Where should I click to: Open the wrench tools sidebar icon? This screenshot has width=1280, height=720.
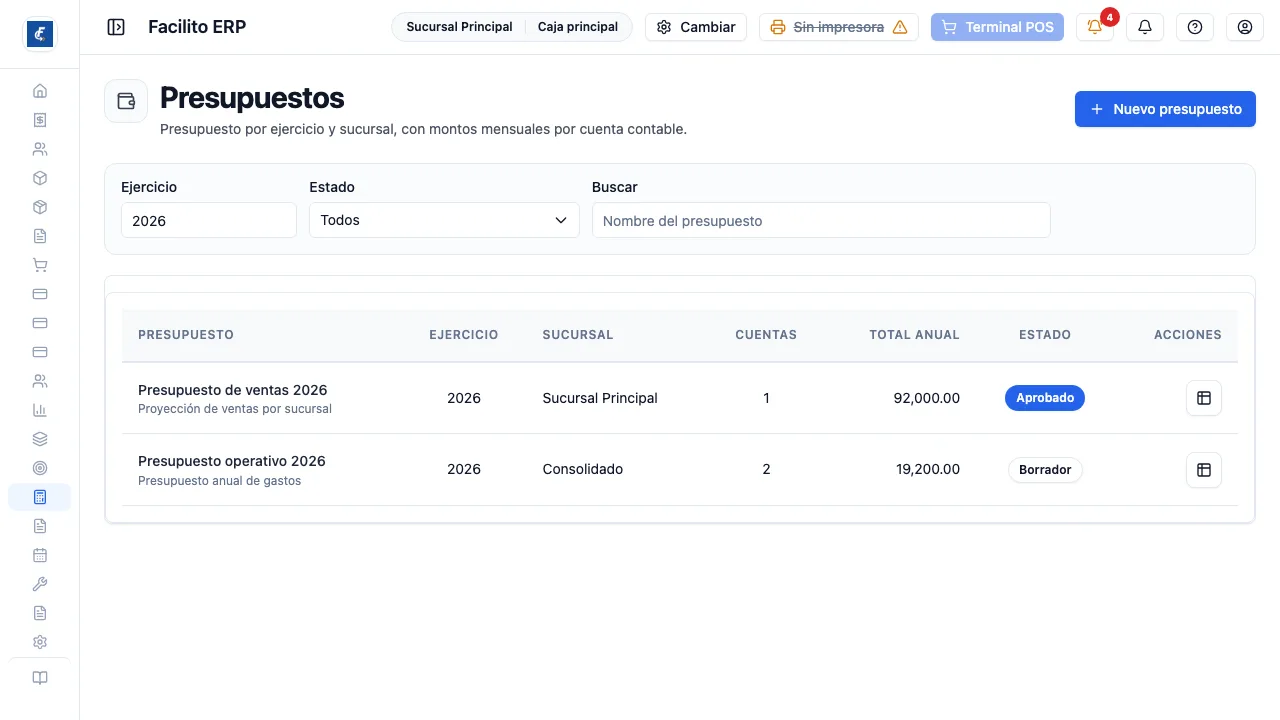(40, 584)
